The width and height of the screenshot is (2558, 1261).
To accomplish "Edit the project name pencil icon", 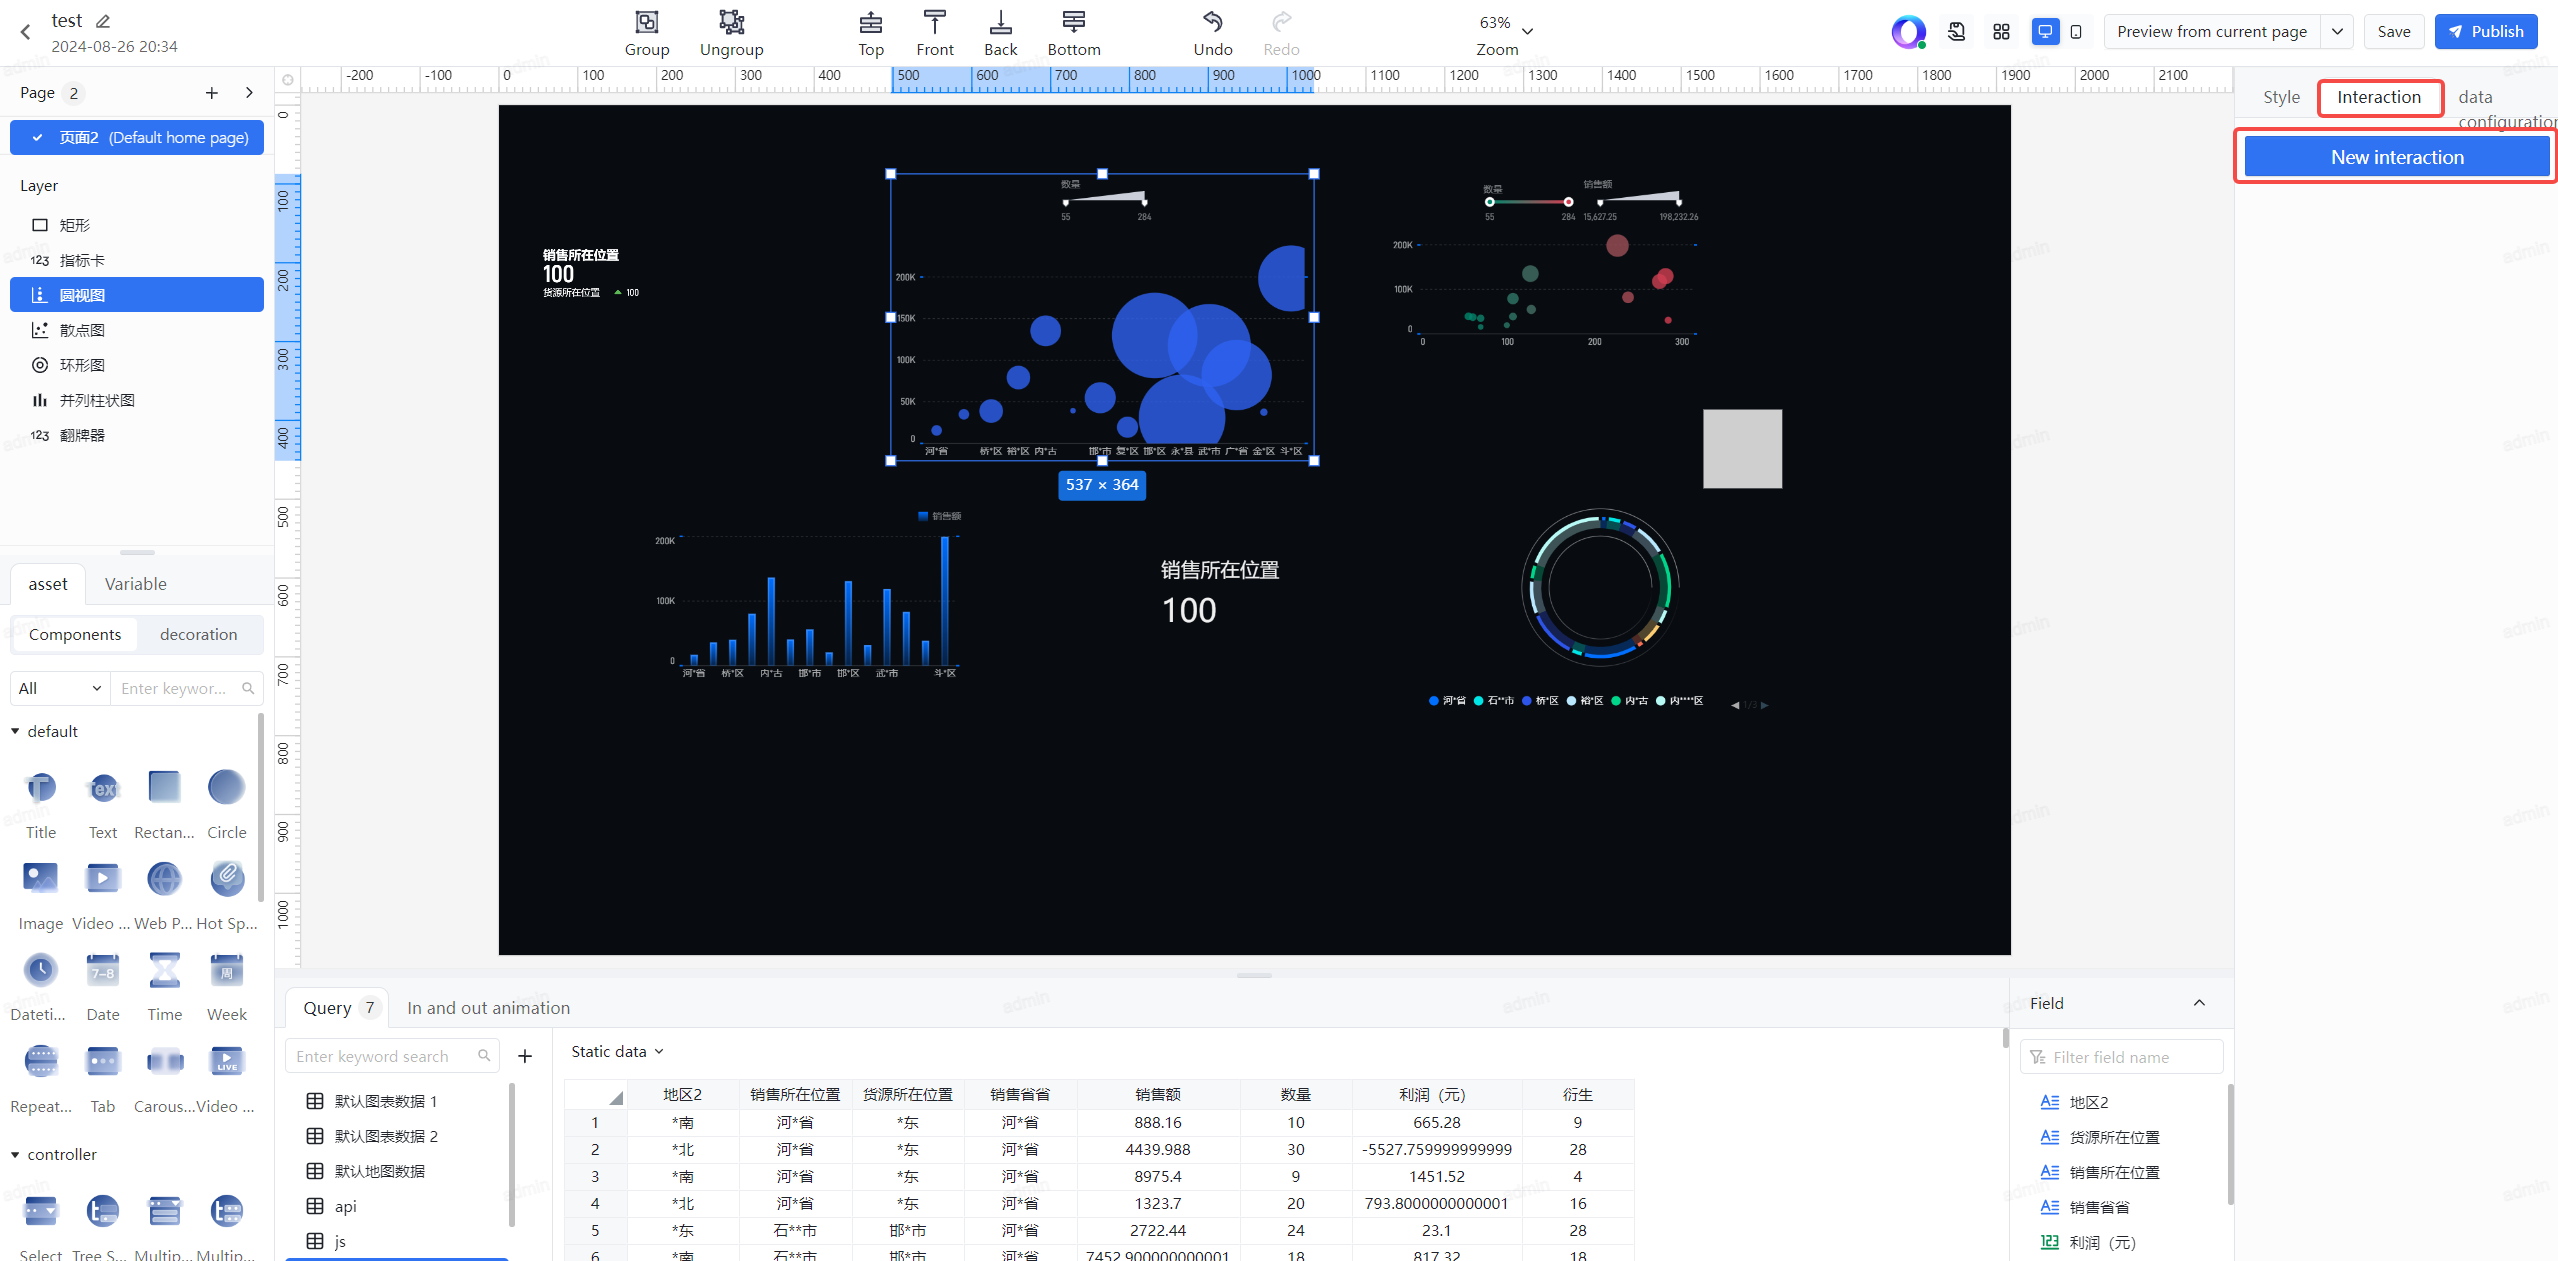I will 103,21.
